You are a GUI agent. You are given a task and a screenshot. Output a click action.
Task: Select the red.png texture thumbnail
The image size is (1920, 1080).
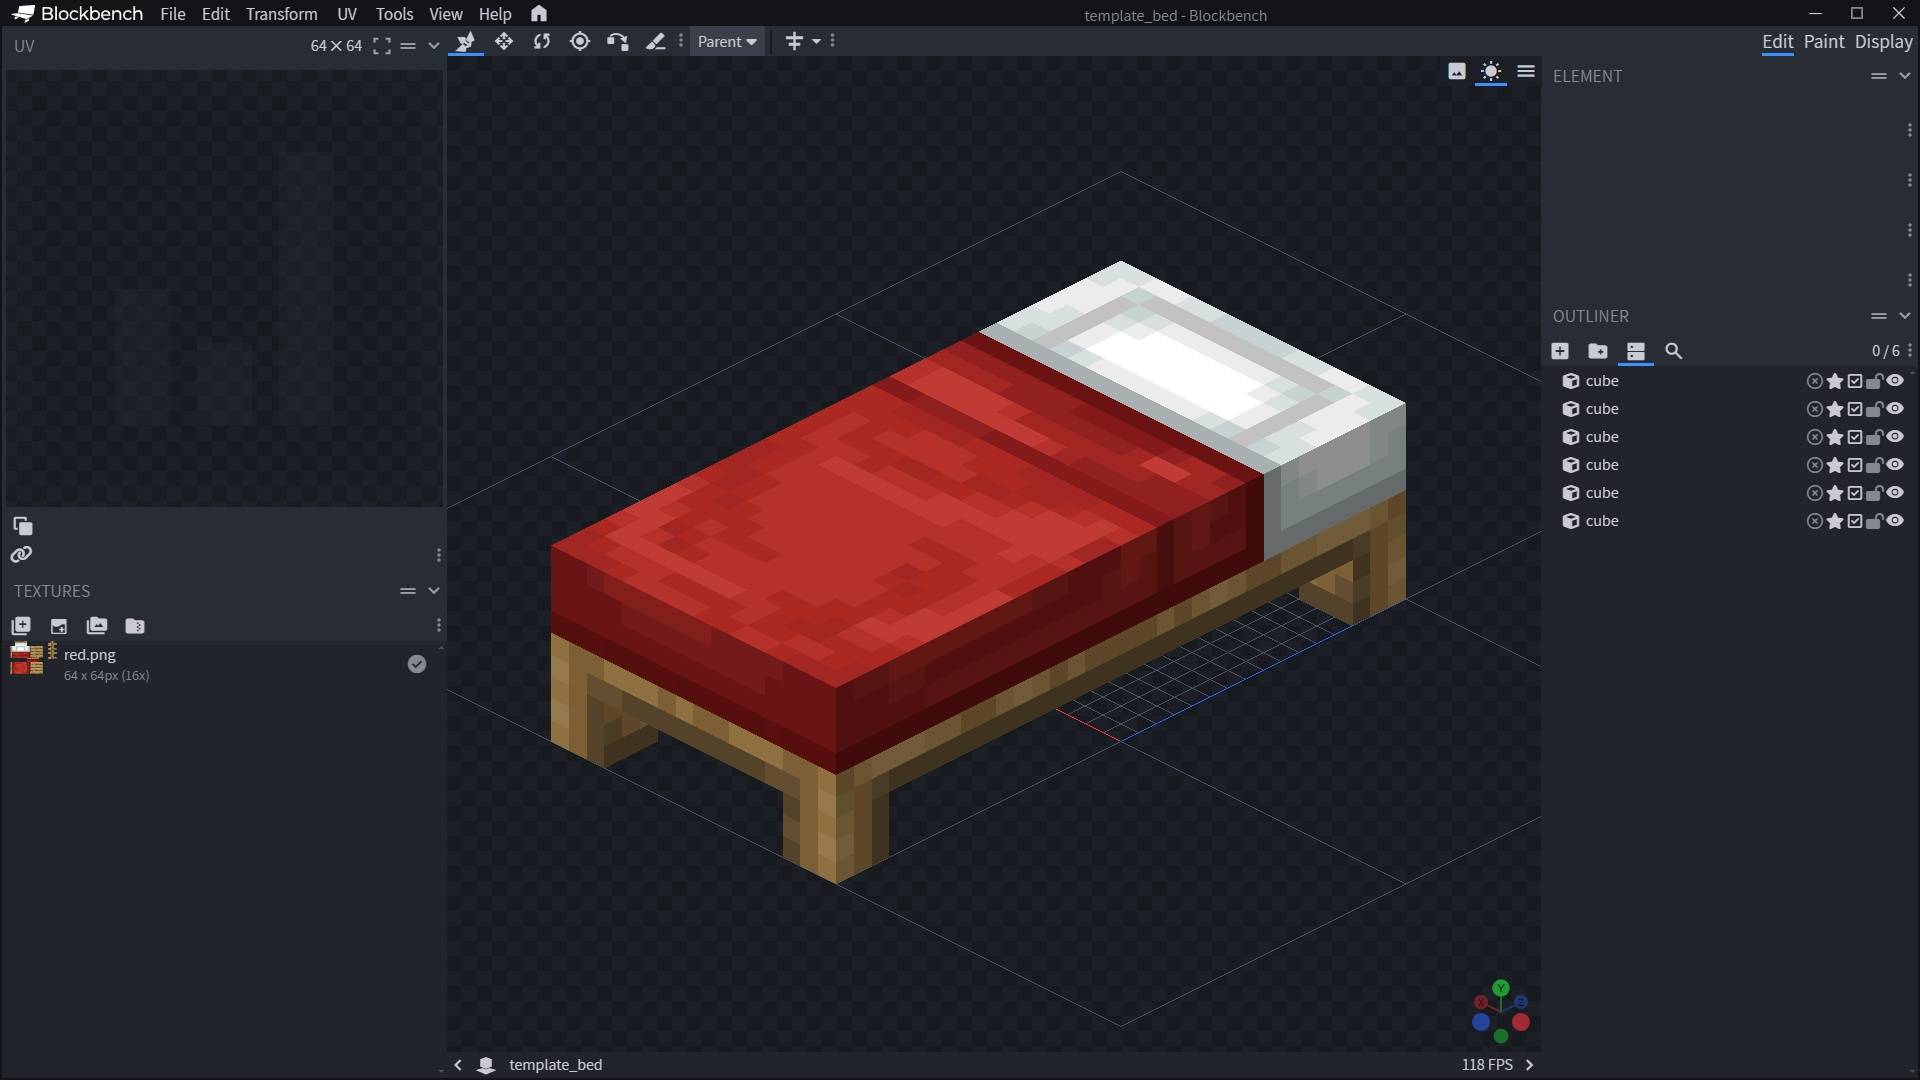27,660
